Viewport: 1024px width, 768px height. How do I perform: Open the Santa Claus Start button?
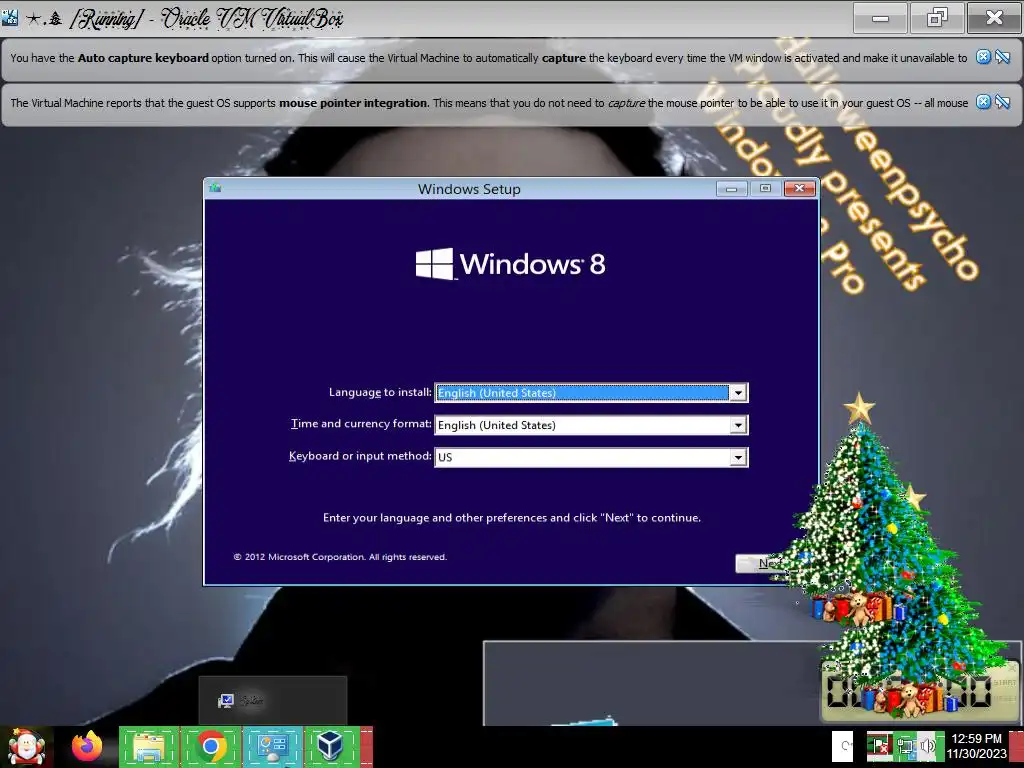26,747
